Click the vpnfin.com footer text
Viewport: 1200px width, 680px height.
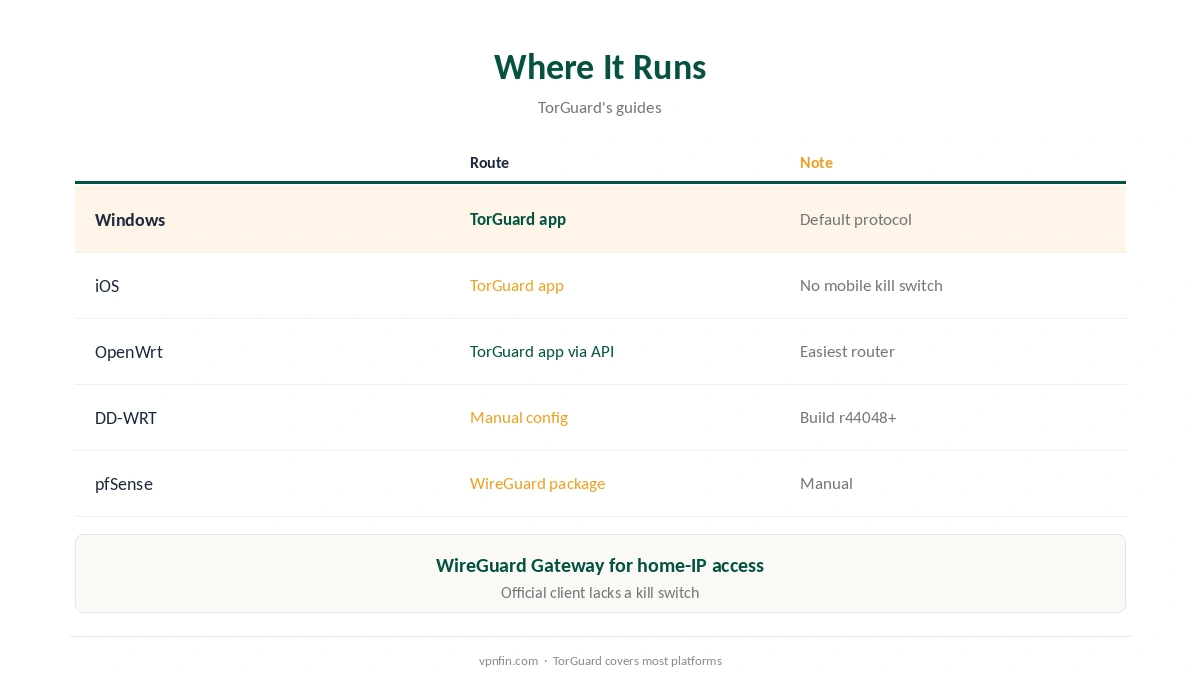click(508, 660)
